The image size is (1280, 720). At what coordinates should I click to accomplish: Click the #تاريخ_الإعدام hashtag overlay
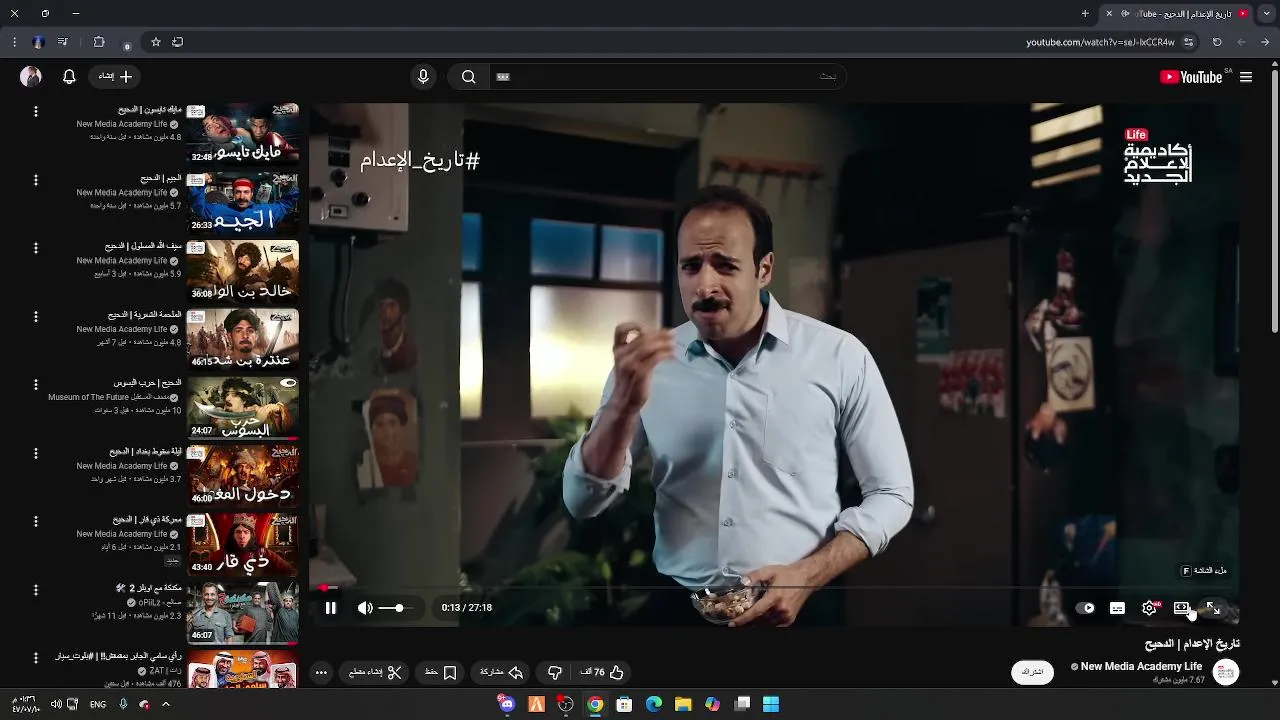[x=420, y=160]
